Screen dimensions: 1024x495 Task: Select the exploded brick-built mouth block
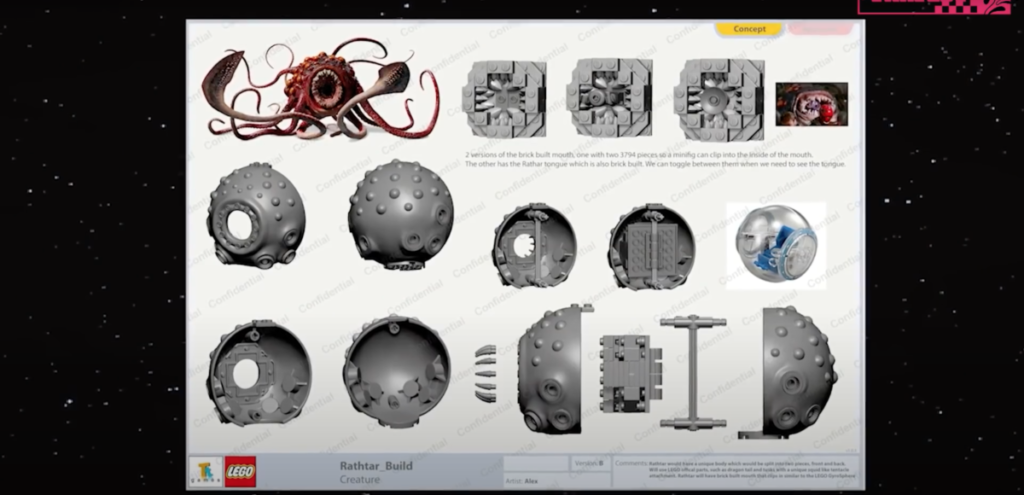click(x=630, y=373)
